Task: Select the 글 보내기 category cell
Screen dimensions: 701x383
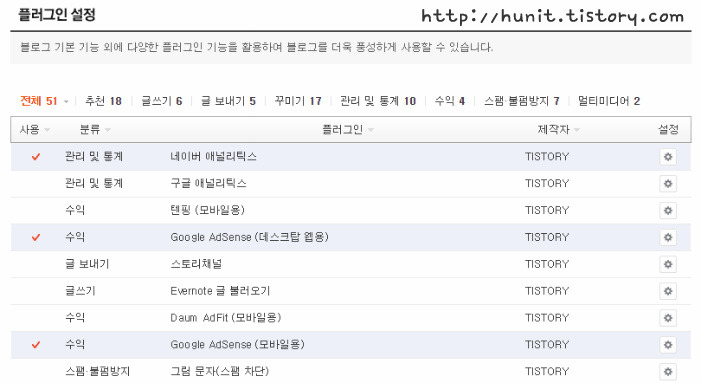Action: 87,264
